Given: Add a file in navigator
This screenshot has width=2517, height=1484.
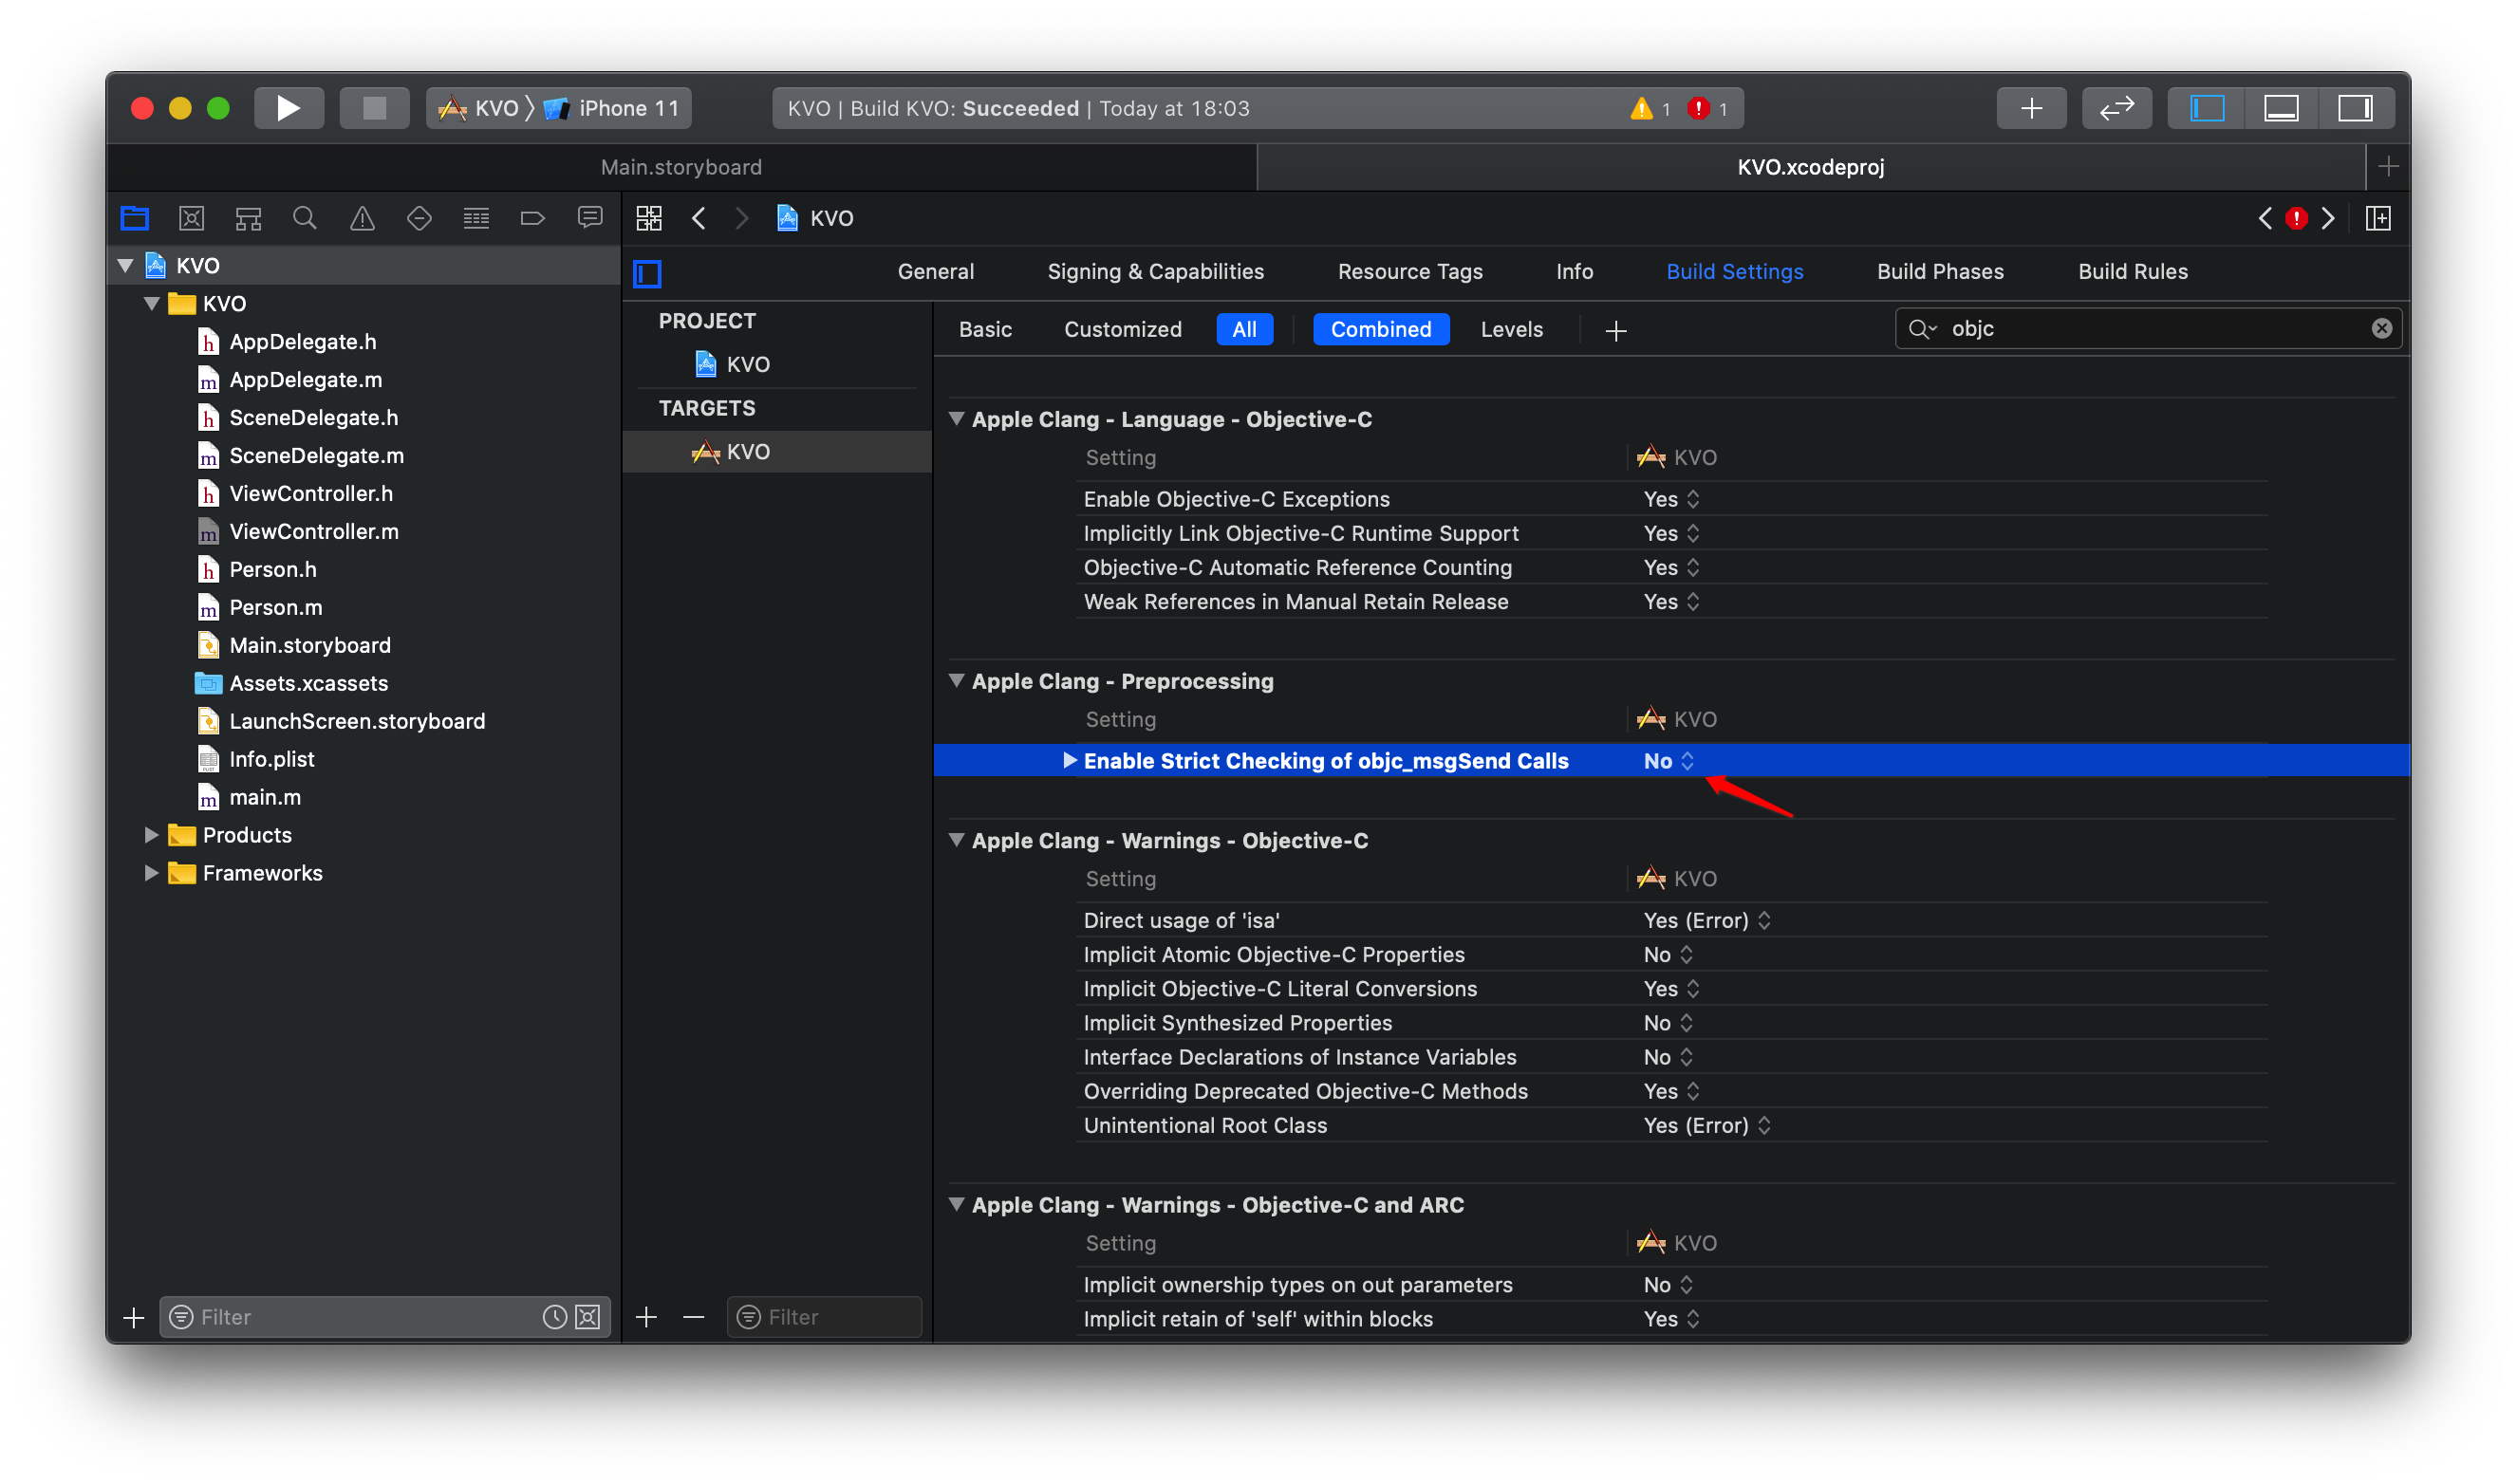Looking at the screenshot, I should click(133, 1317).
